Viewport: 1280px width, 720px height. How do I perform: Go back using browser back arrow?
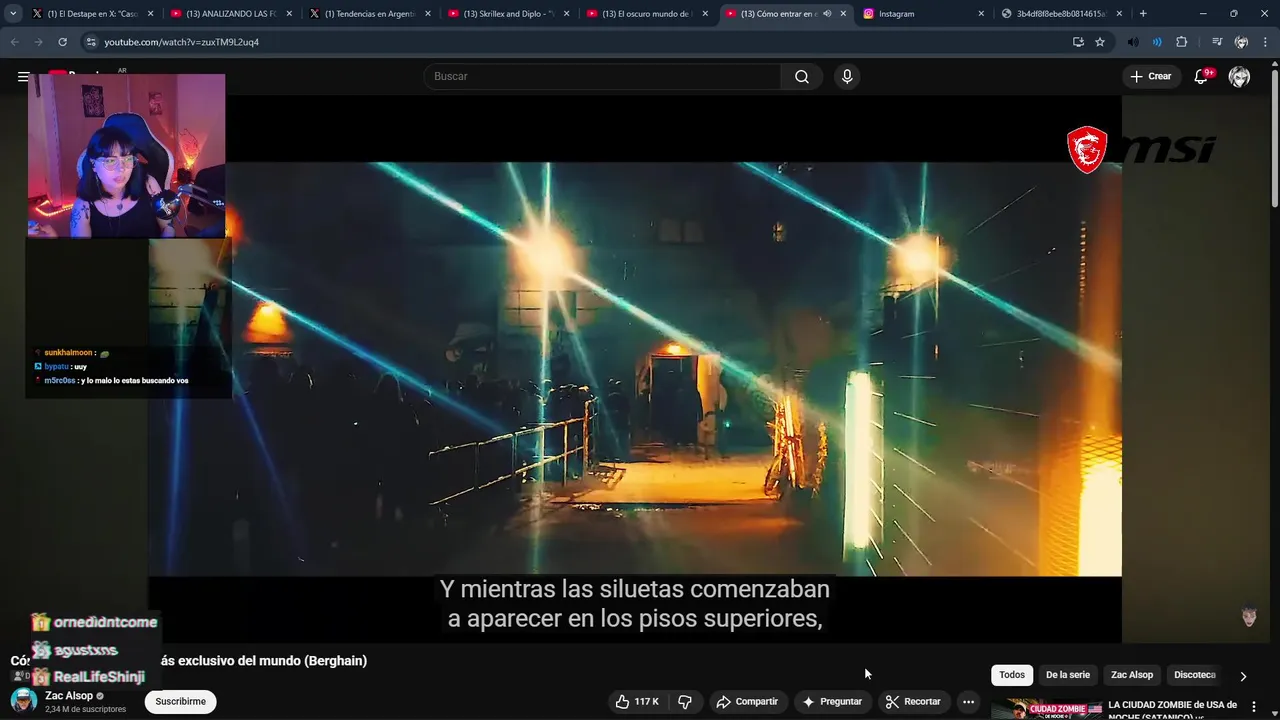coord(15,42)
